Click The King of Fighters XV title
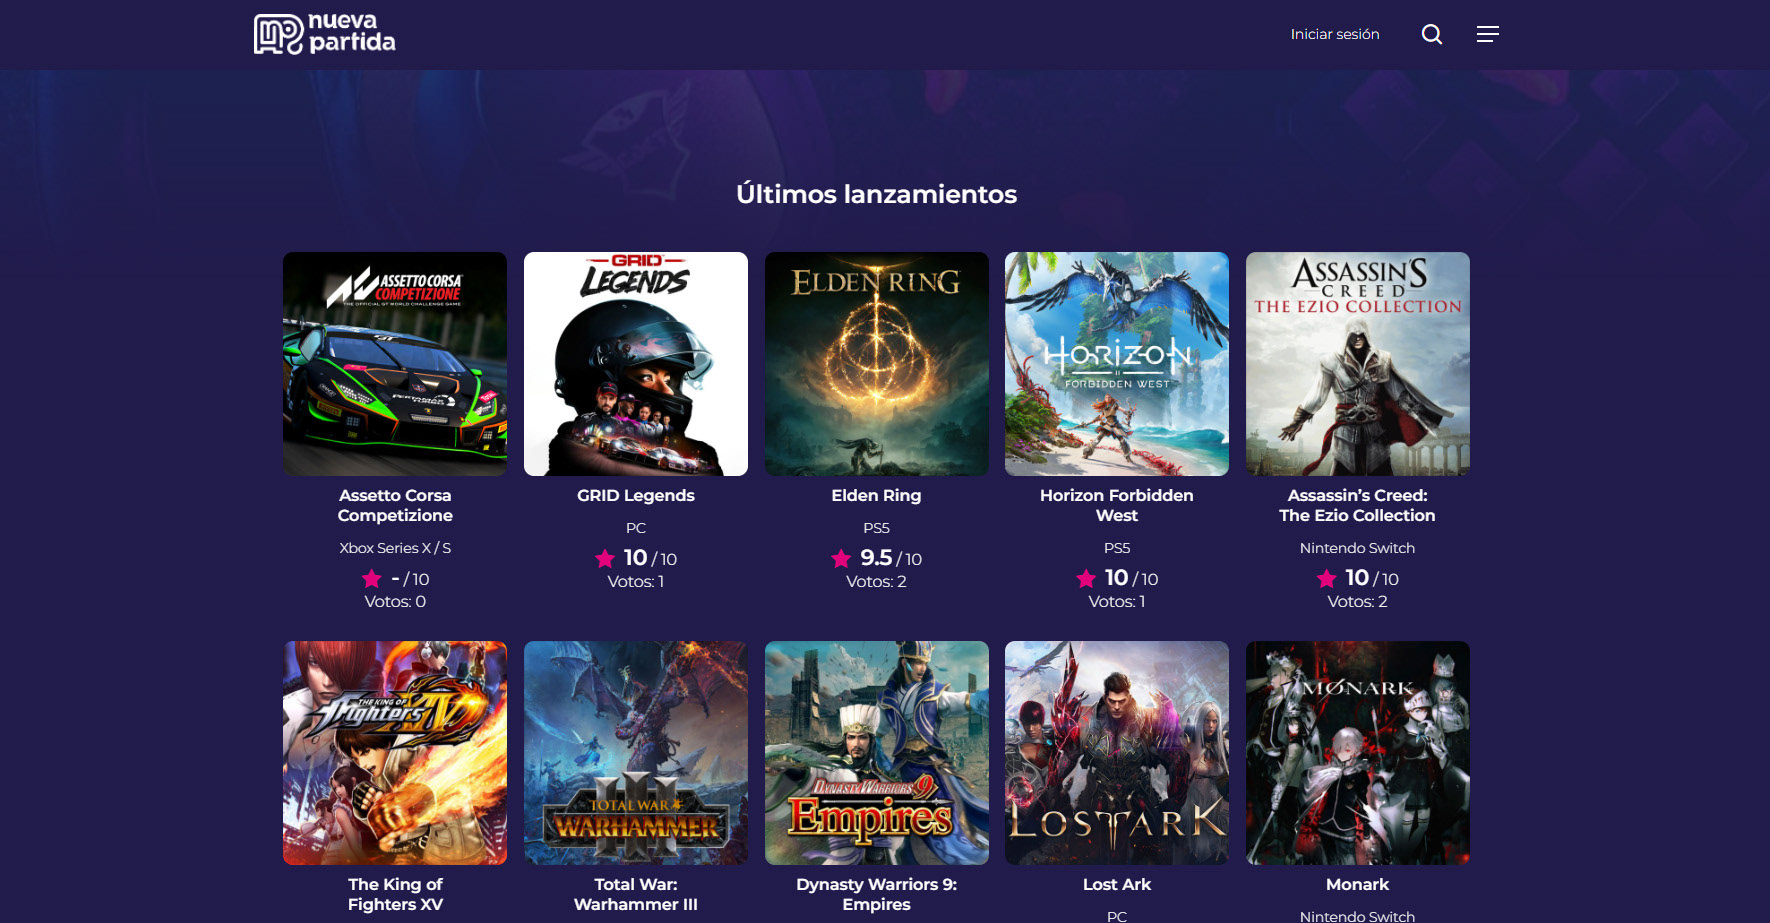The height and width of the screenshot is (923, 1770). coord(395,894)
